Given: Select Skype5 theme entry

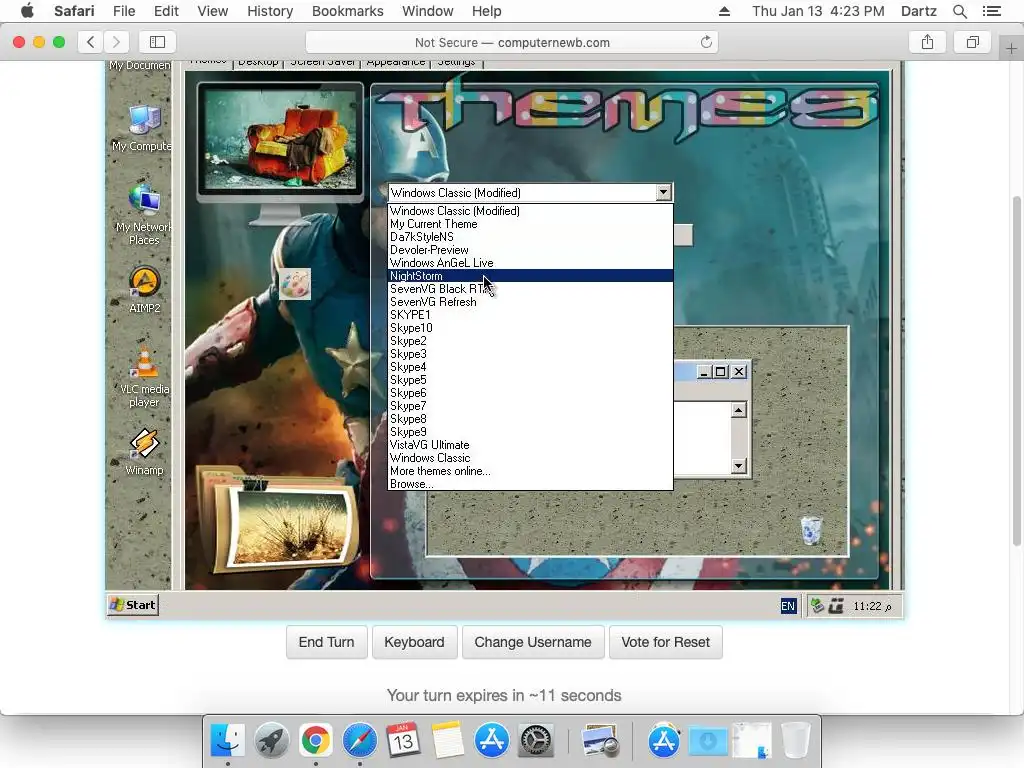Looking at the screenshot, I should point(530,380).
